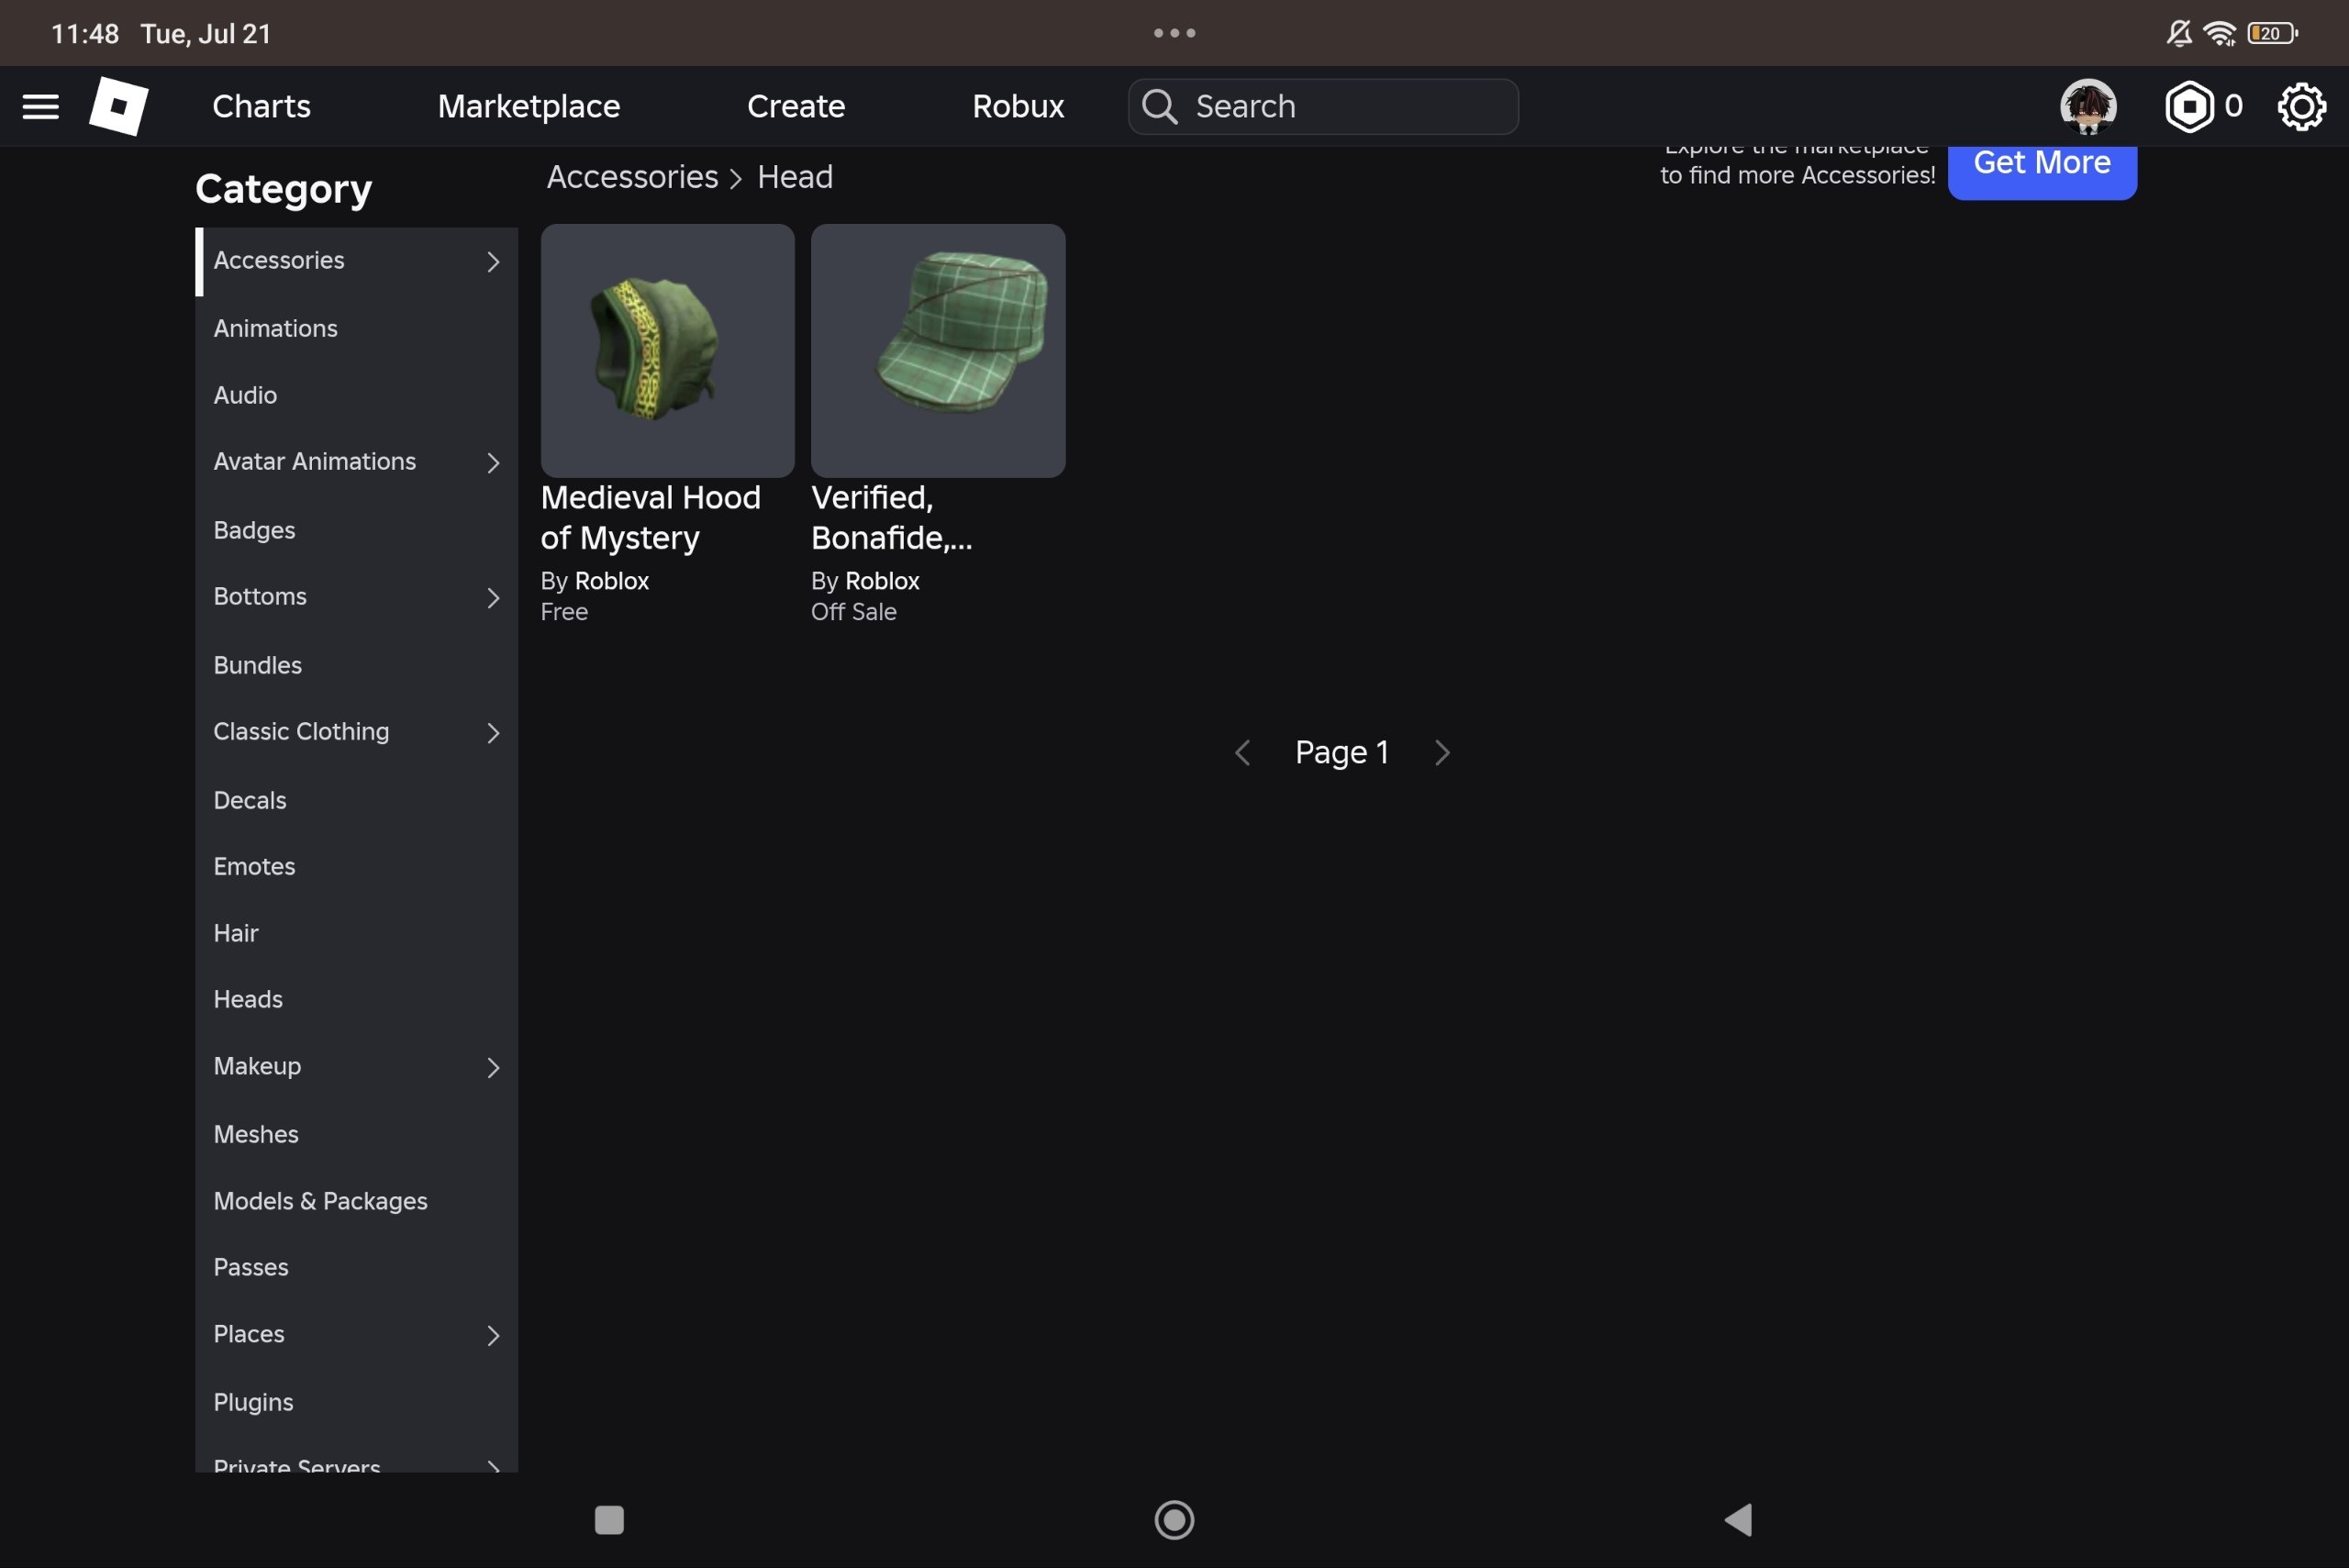Image resolution: width=2349 pixels, height=1568 pixels.
Task: Go to Roblox home via logo
Action: point(119,106)
